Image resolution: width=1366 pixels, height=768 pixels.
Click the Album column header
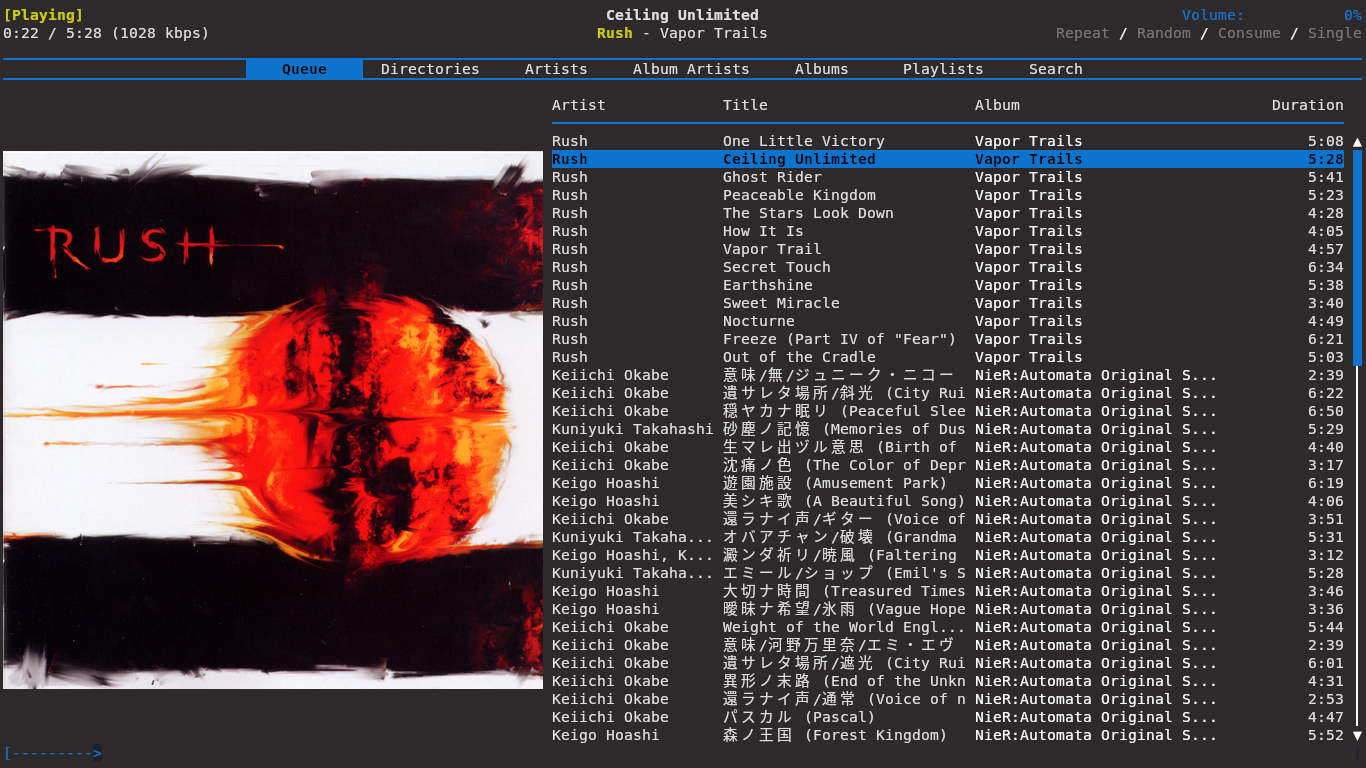pos(997,105)
